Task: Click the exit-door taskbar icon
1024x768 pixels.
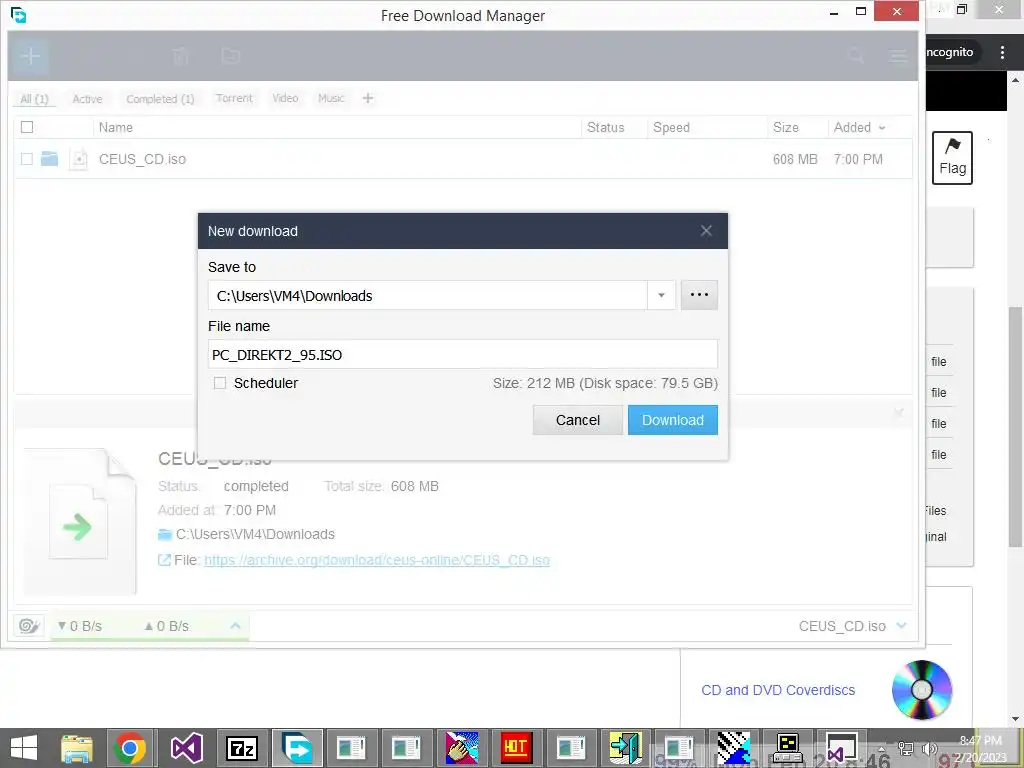Action: pos(626,748)
